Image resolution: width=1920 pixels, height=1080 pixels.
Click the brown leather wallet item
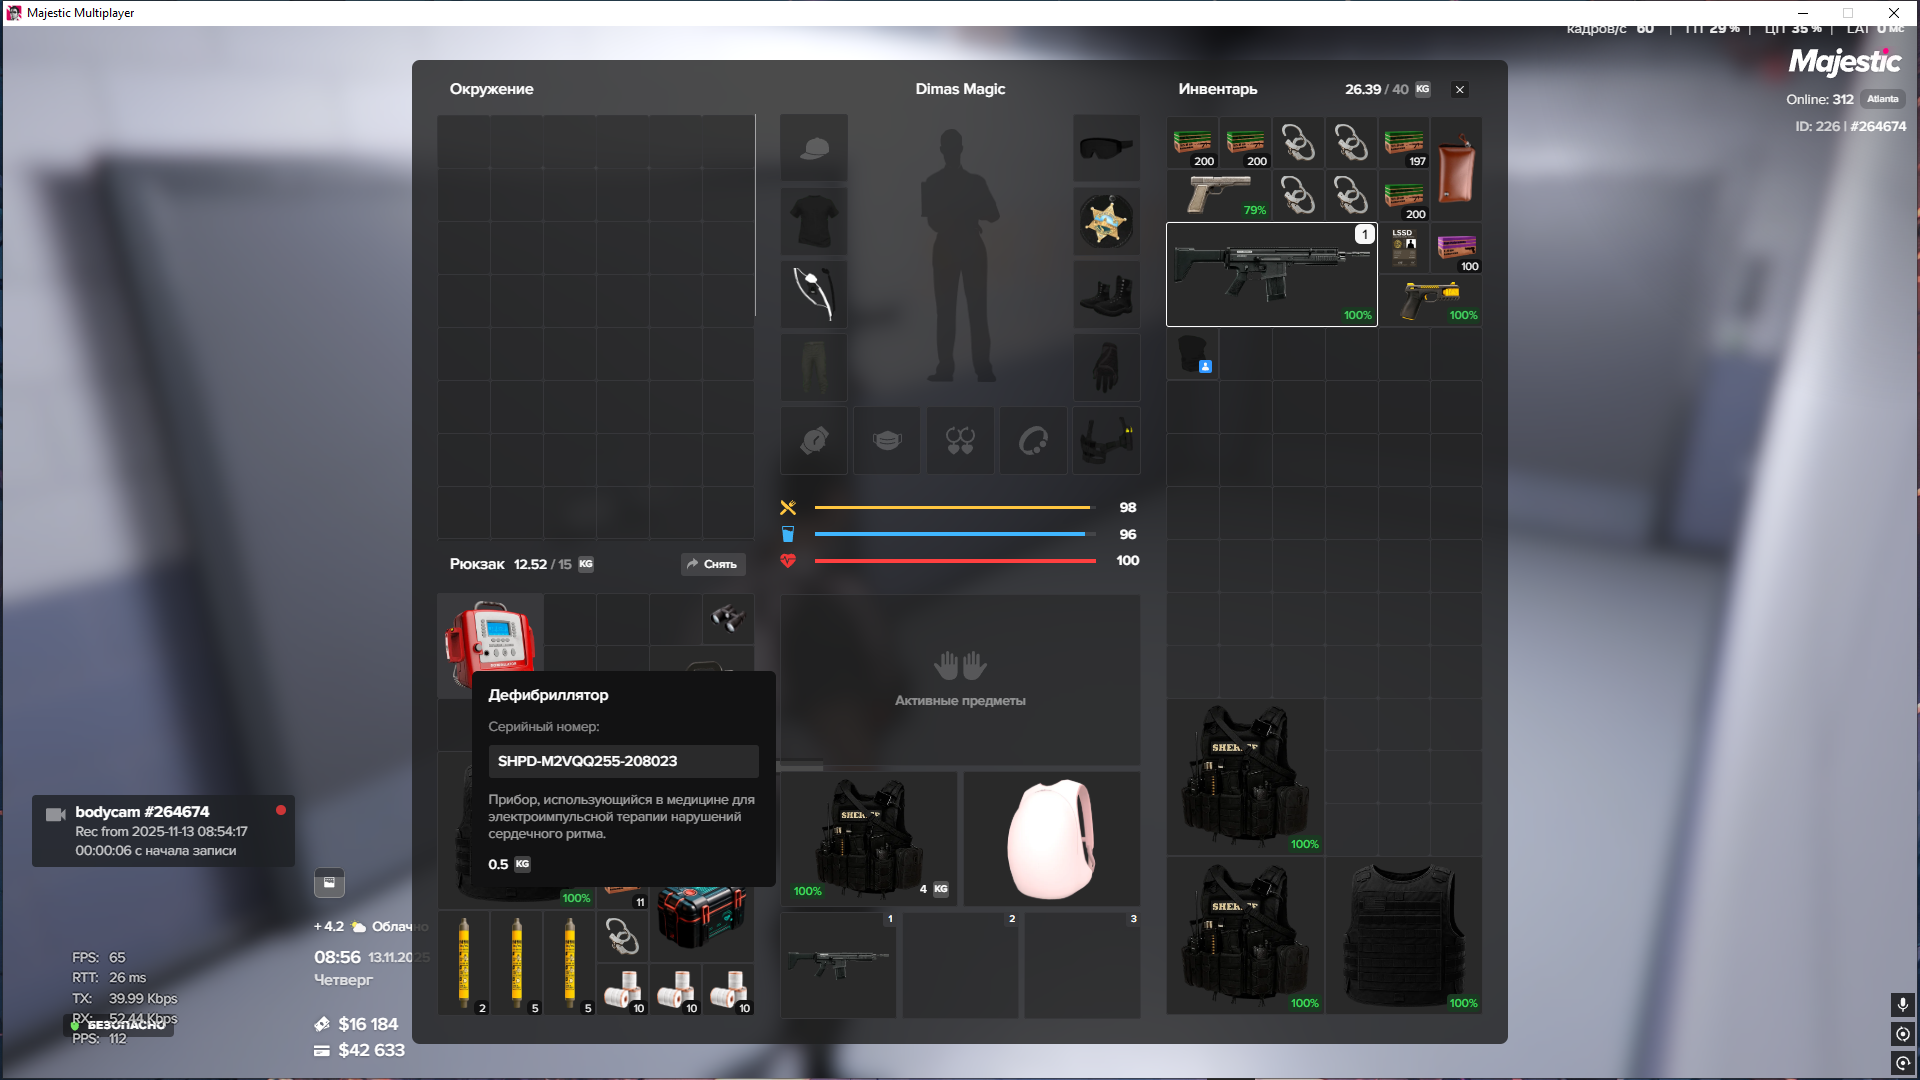[1456, 168]
